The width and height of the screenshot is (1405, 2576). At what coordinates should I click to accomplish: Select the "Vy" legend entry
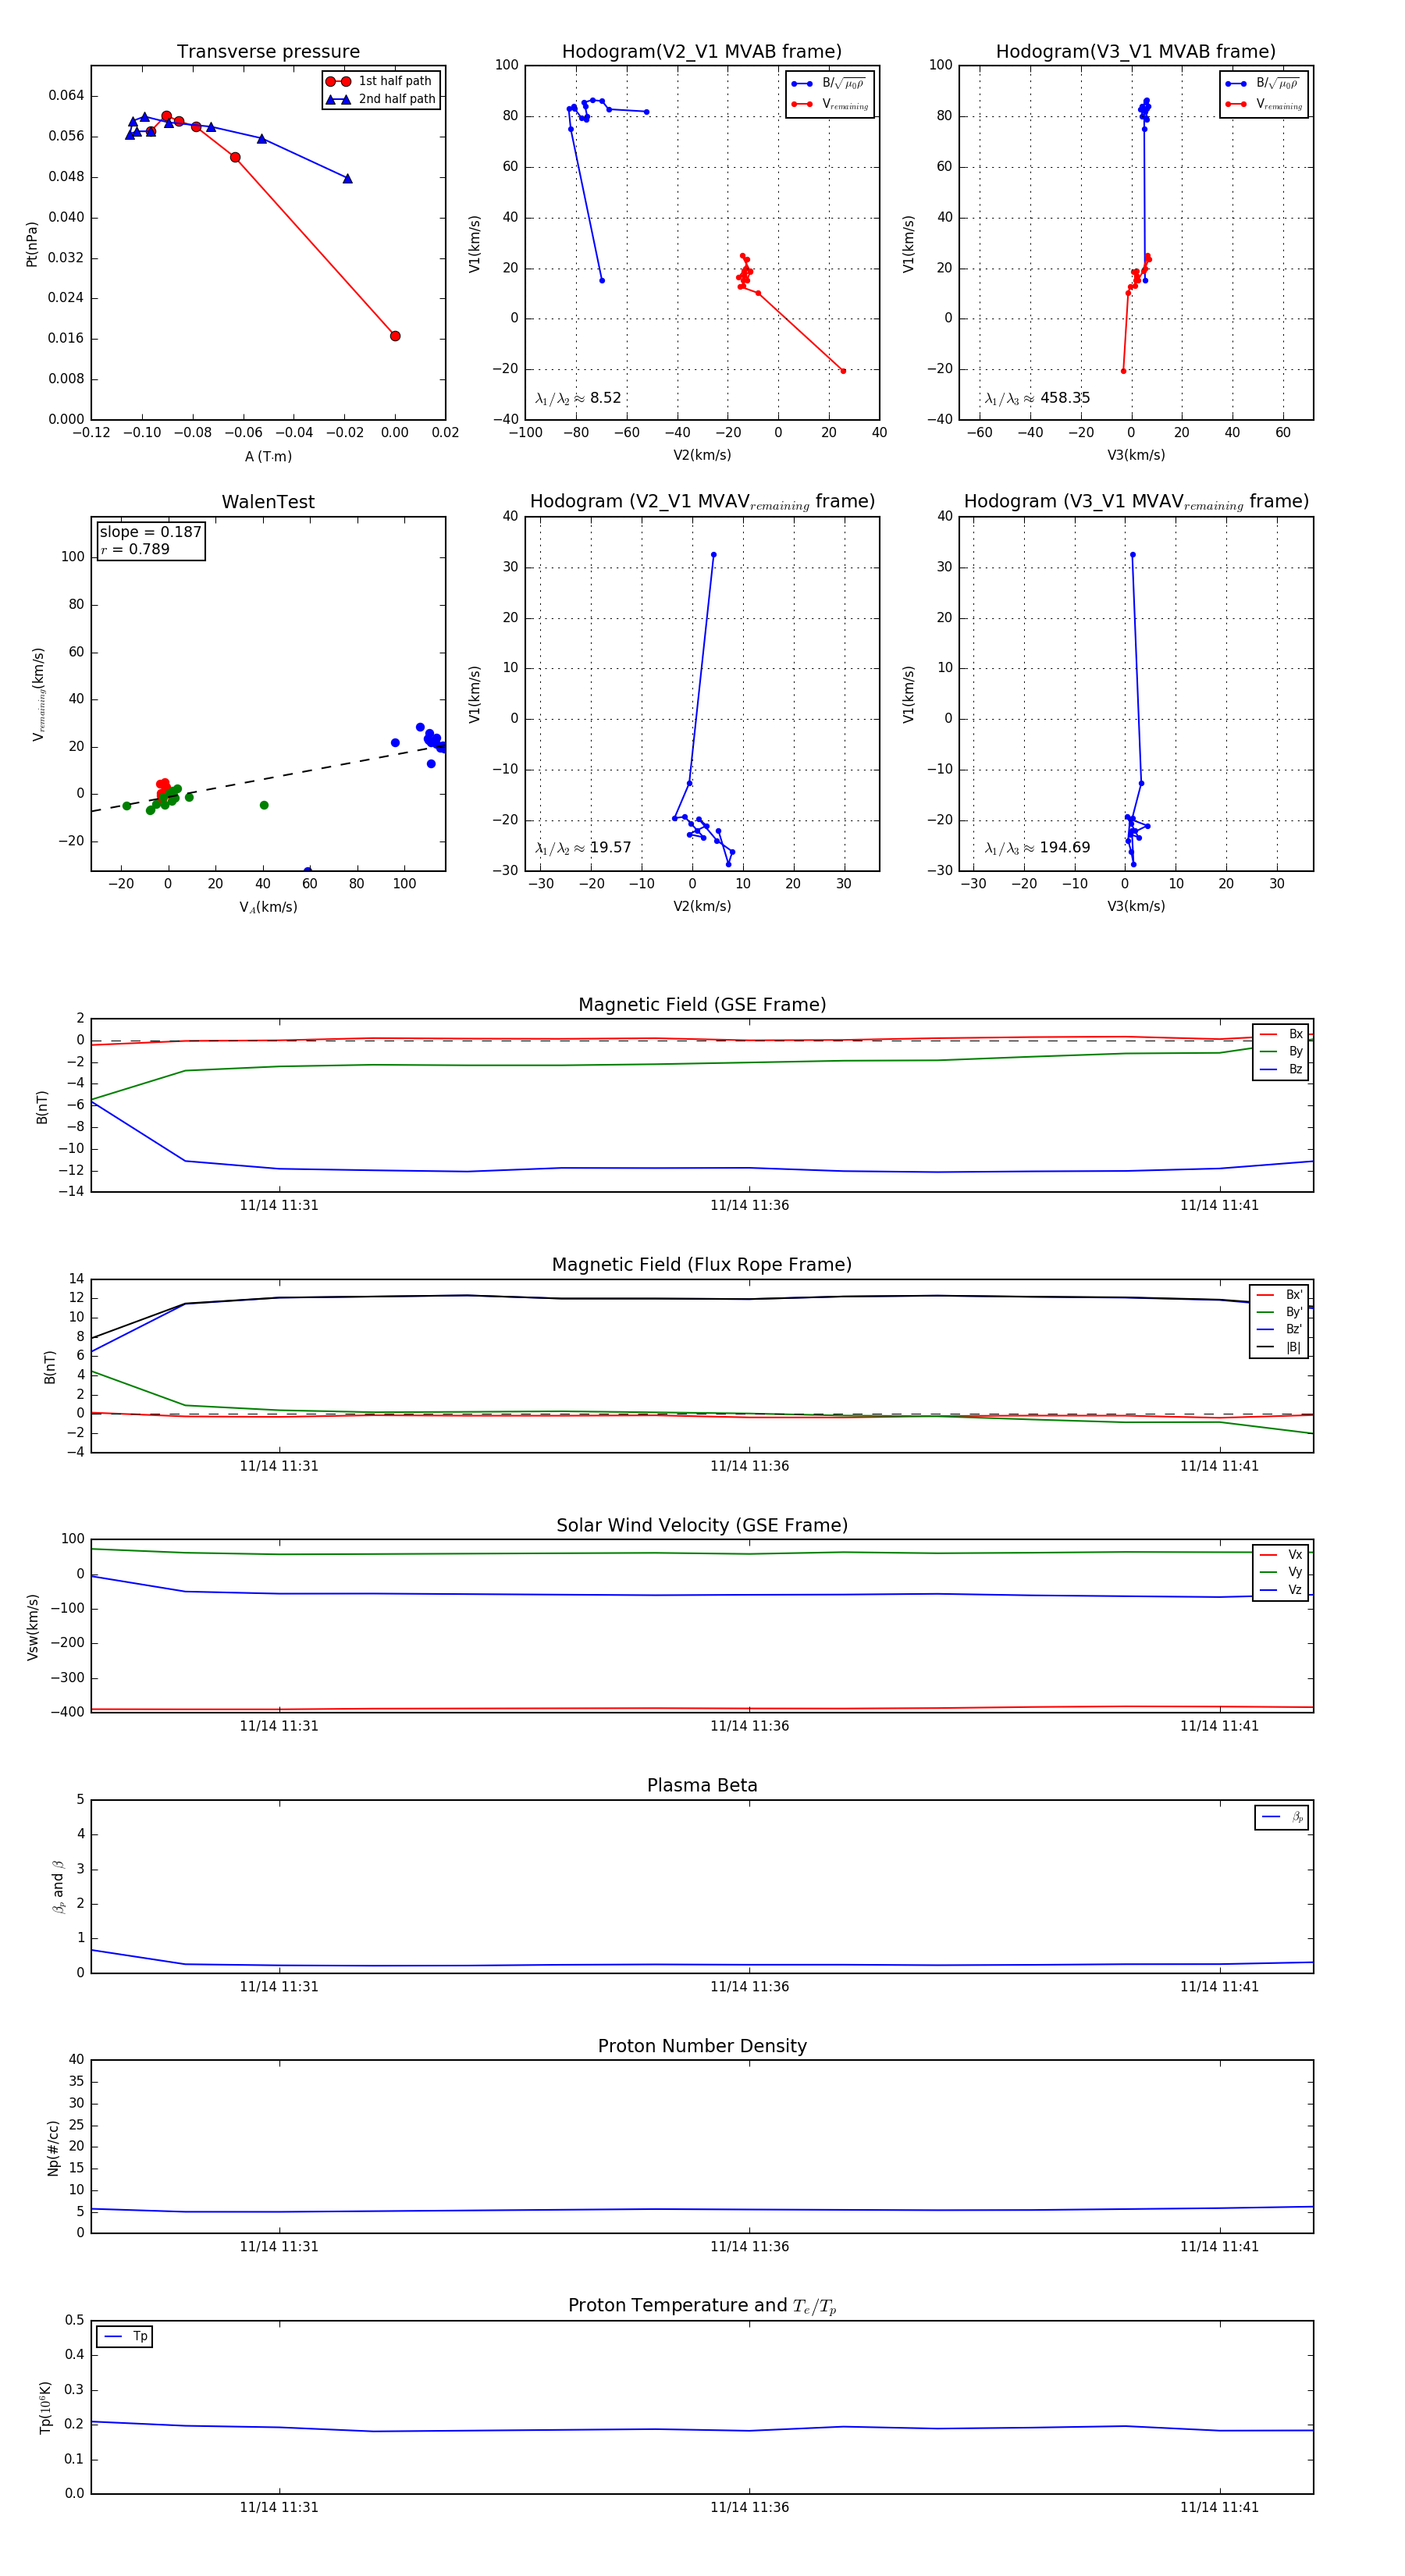[1281, 1572]
